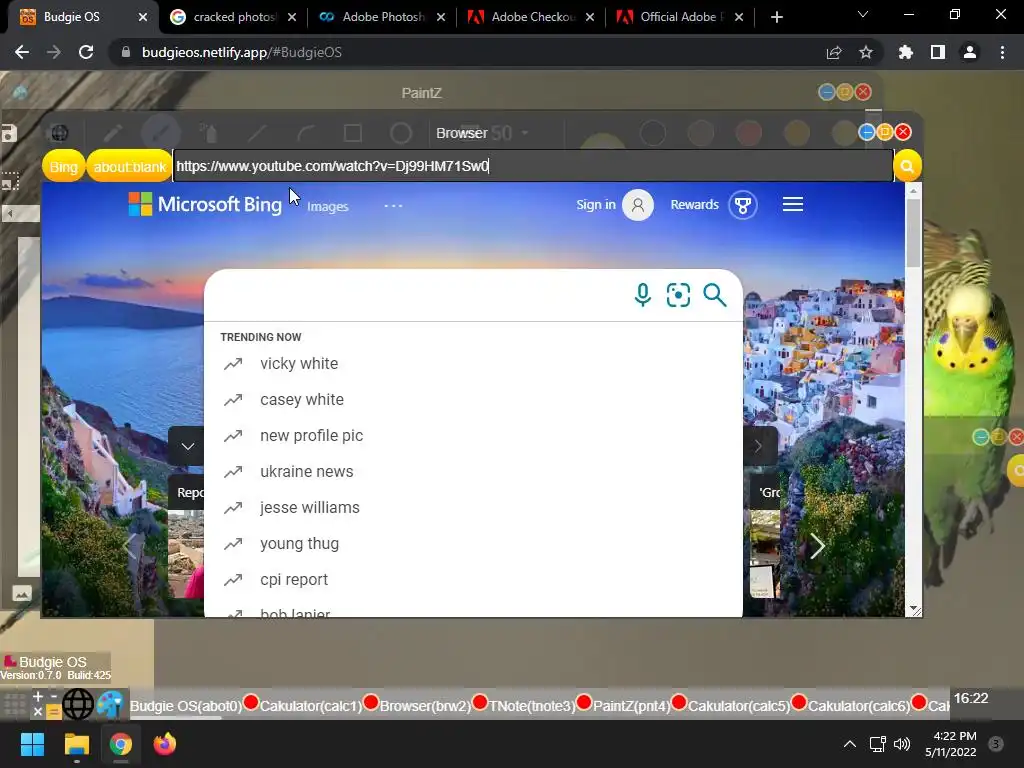Open Bing visual search camera icon
Image resolution: width=1024 pixels, height=768 pixels.
coord(678,295)
